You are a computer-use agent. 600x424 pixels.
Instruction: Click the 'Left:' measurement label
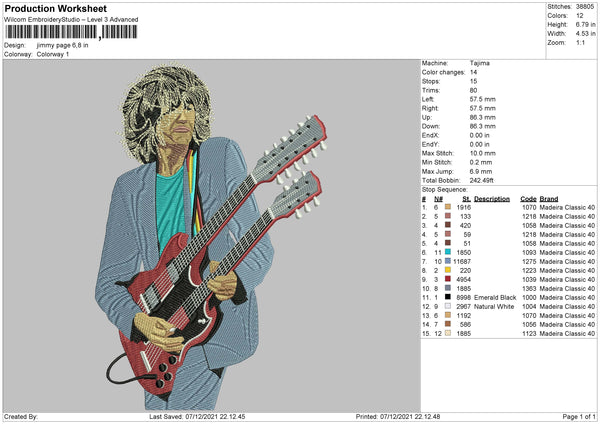click(x=428, y=99)
